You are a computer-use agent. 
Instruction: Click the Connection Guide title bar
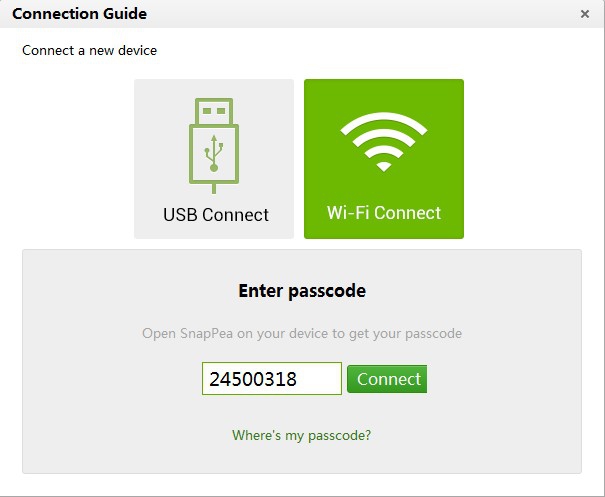coord(300,14)
